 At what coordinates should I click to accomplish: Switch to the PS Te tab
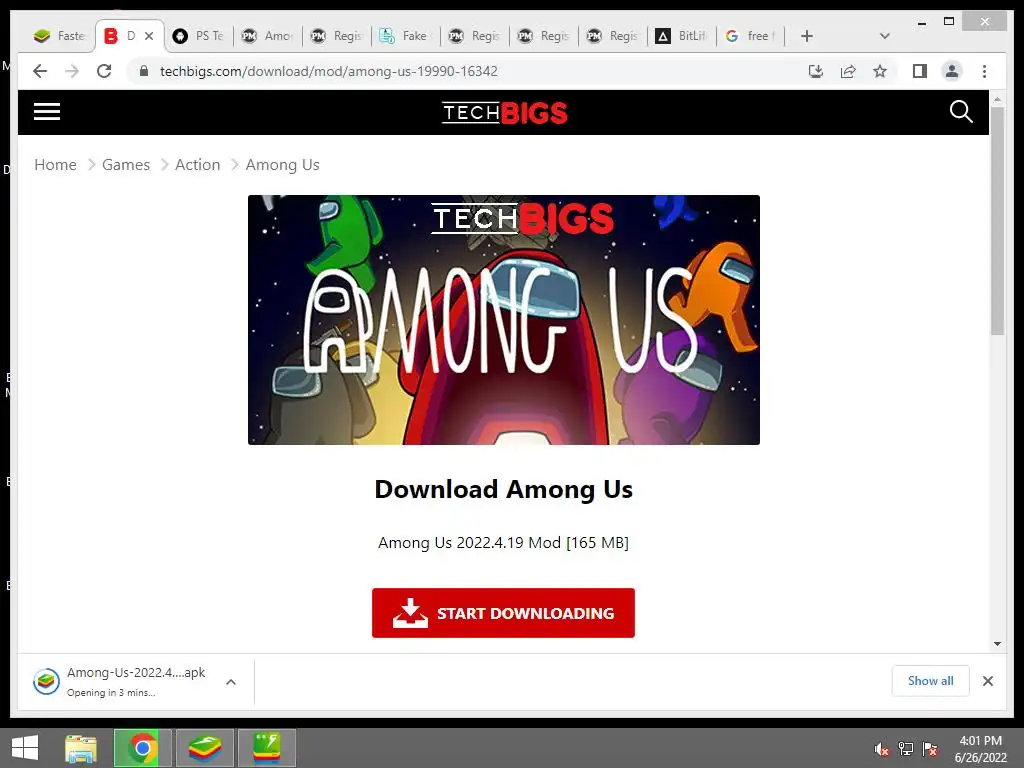(199, 36)
